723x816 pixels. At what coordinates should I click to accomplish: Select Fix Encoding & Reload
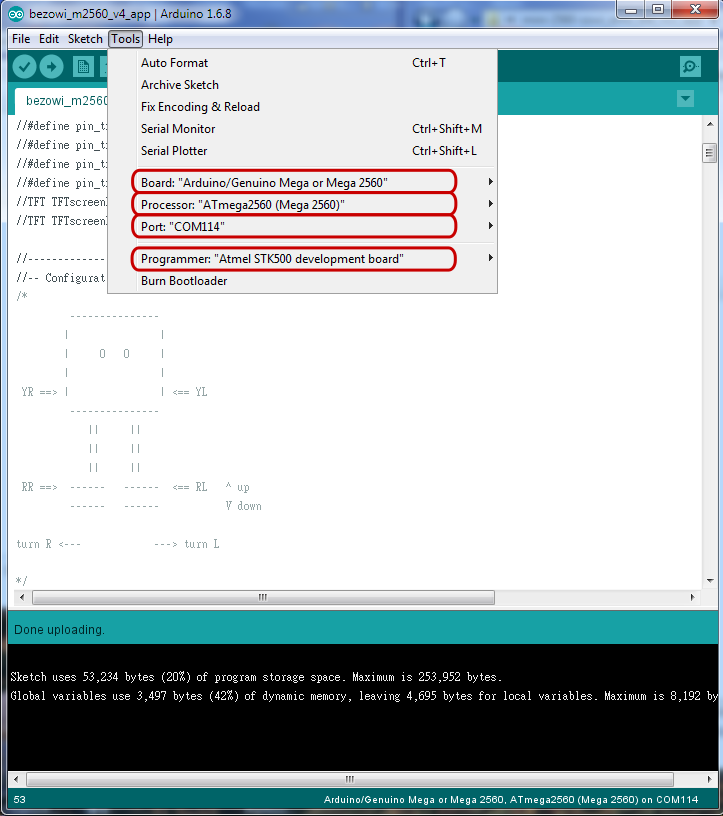click(302, 107)
